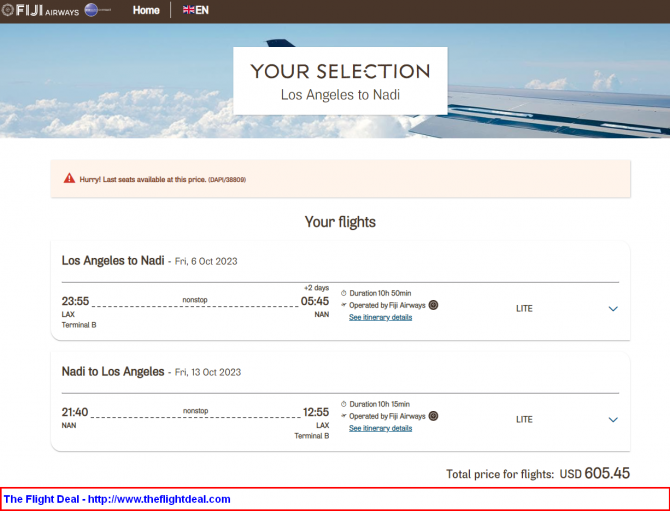Image resolution: width=670 pixels, height=511 pixels.
Task: Click 'Duration 10h 15min' text
Action: (x=379, y=404)
